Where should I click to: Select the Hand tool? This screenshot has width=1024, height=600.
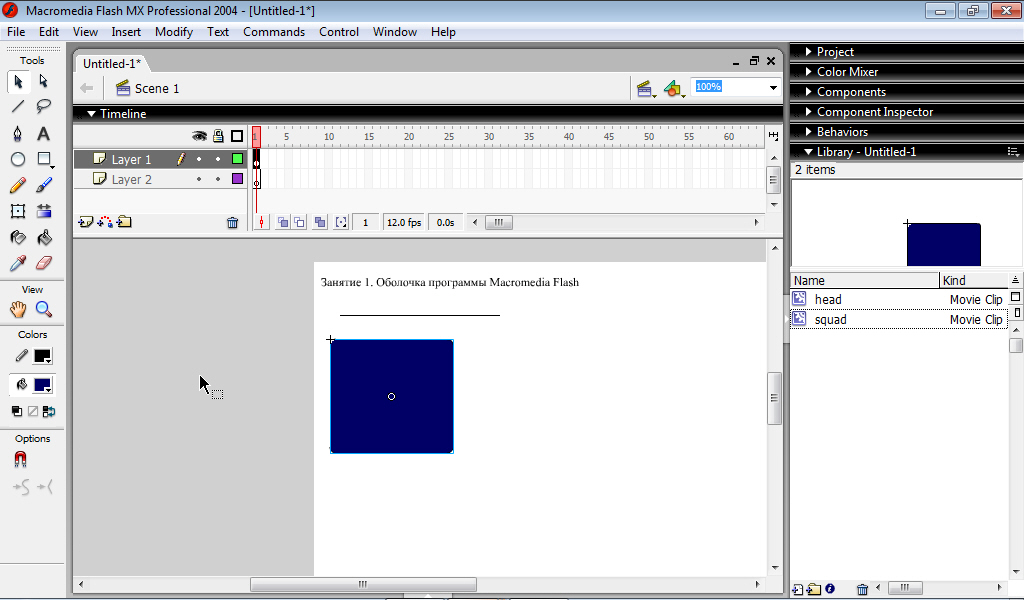[18, 309]
